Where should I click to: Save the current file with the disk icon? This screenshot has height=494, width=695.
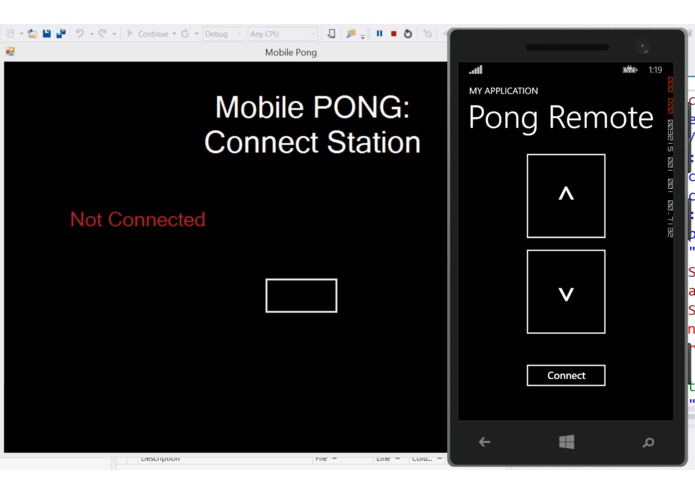pyautogui.click(x=47, y=34)
